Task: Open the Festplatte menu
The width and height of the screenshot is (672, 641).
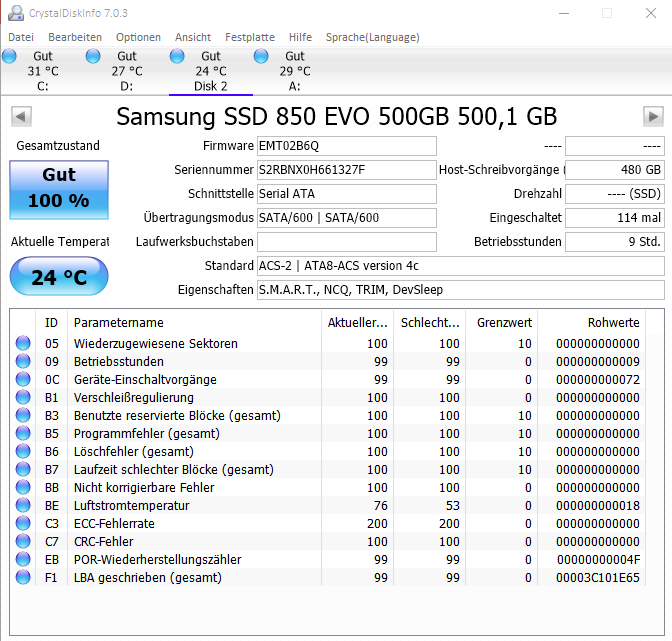Action: pyautogui.click(x=250, y=37)
